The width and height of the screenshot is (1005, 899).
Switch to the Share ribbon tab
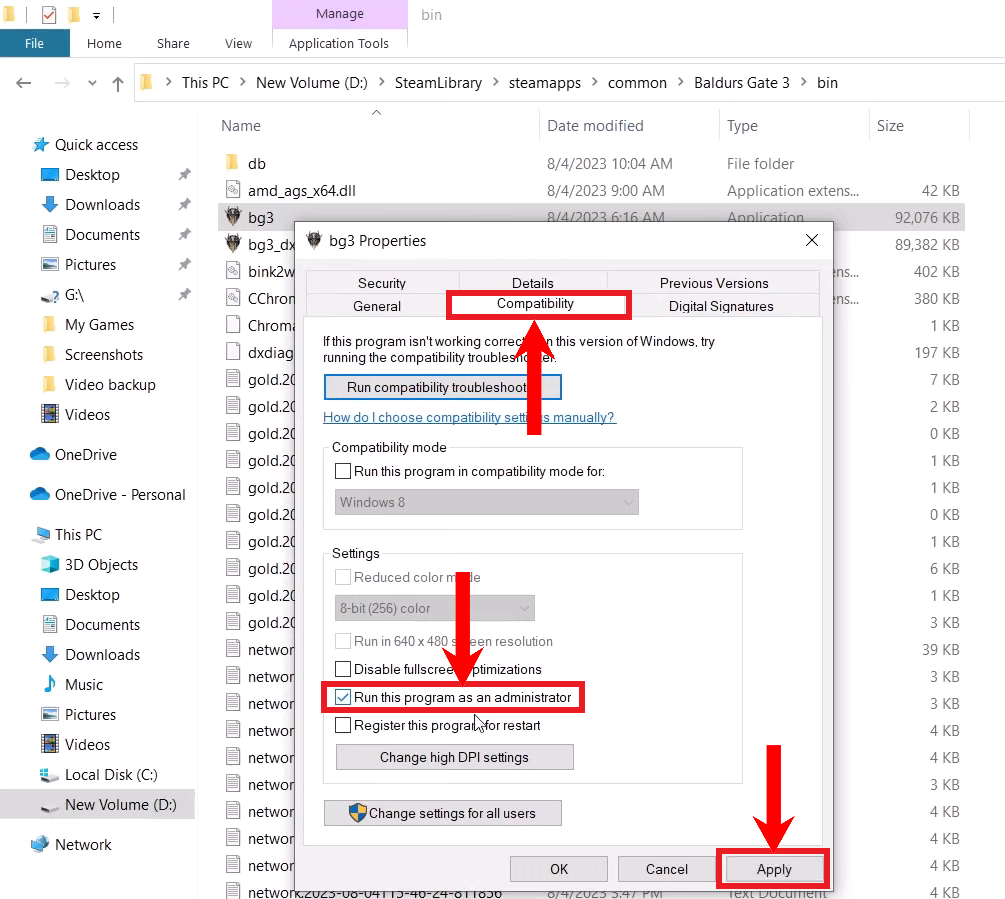(173, 44)
